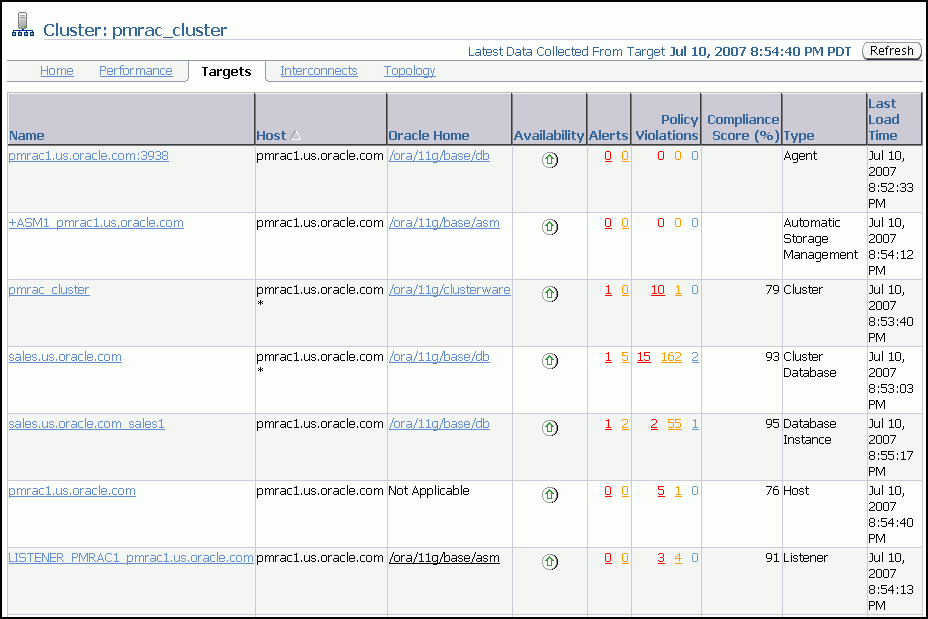Switch to the Home tab

click(x=56, y=71)
